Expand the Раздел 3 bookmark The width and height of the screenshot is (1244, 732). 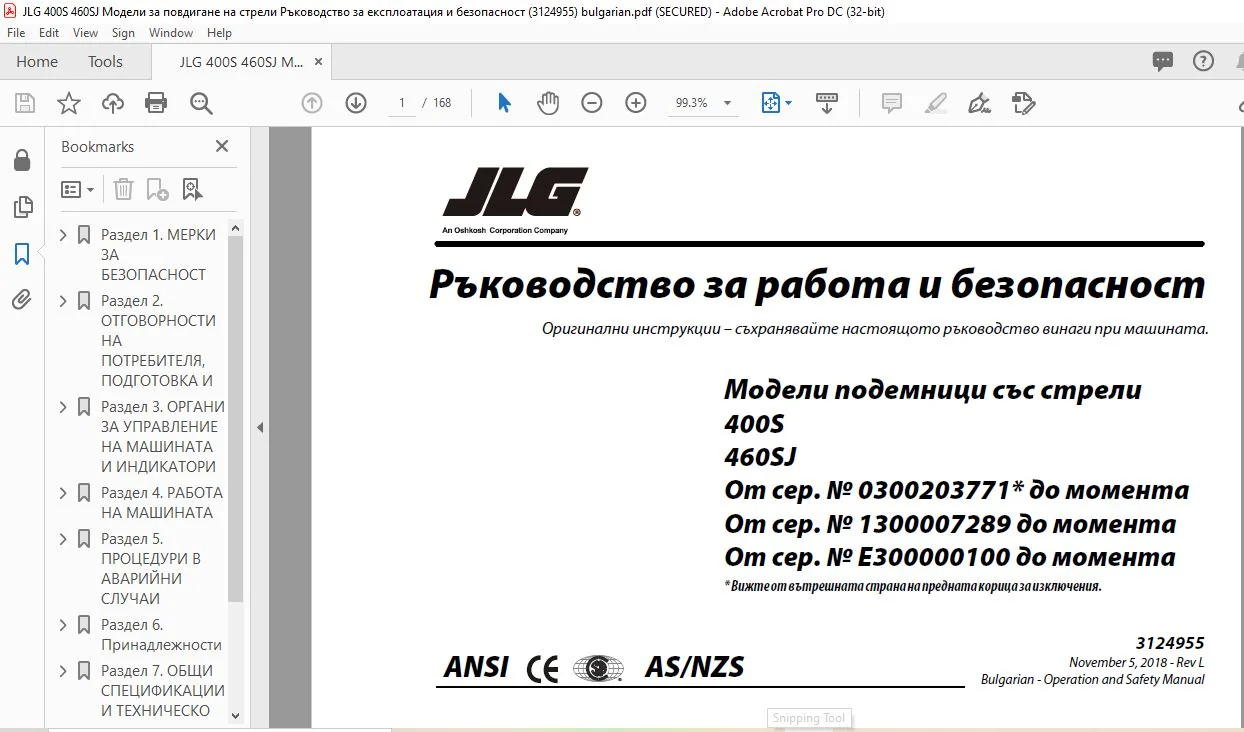(x=64, y=407)
